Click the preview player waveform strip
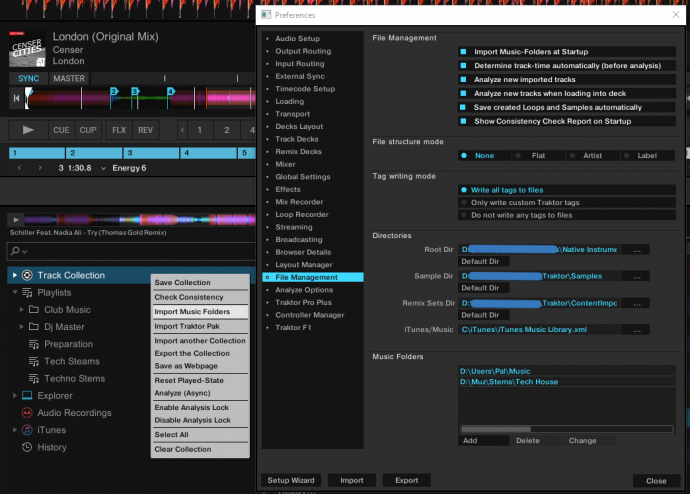The image size is (690, 494). coord(139,220)
